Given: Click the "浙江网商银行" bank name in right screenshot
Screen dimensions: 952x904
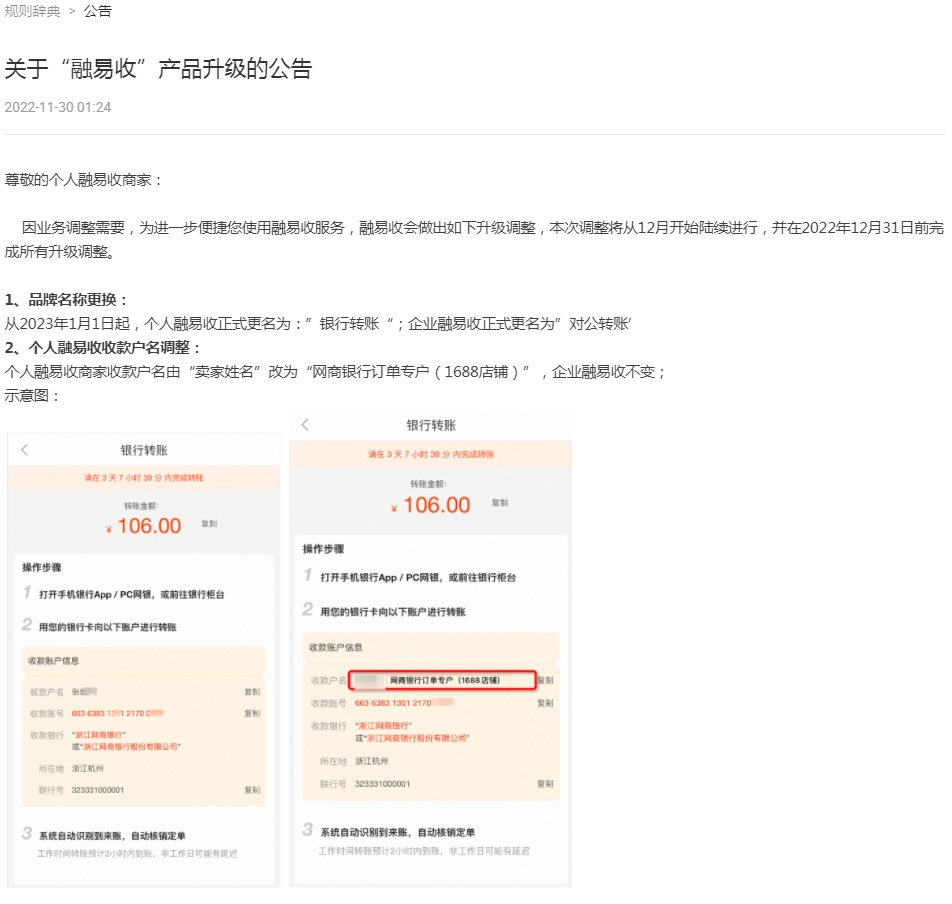Looking at the screenshot, I should coord(384,726).
